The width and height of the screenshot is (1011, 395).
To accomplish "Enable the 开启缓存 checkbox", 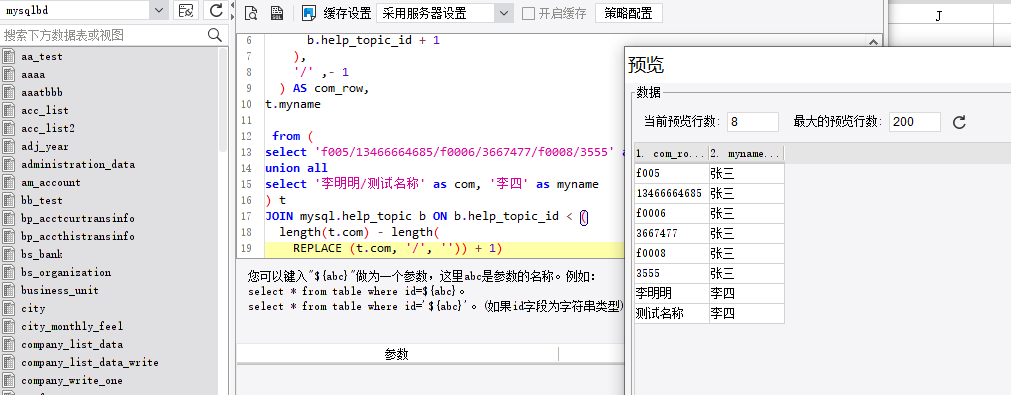I will pos(528,13).
